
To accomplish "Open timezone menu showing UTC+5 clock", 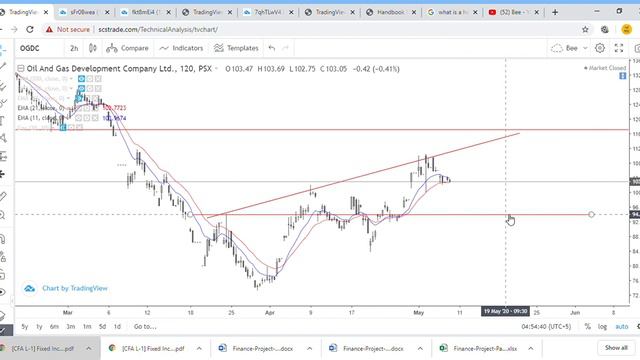I will point(546,327).
